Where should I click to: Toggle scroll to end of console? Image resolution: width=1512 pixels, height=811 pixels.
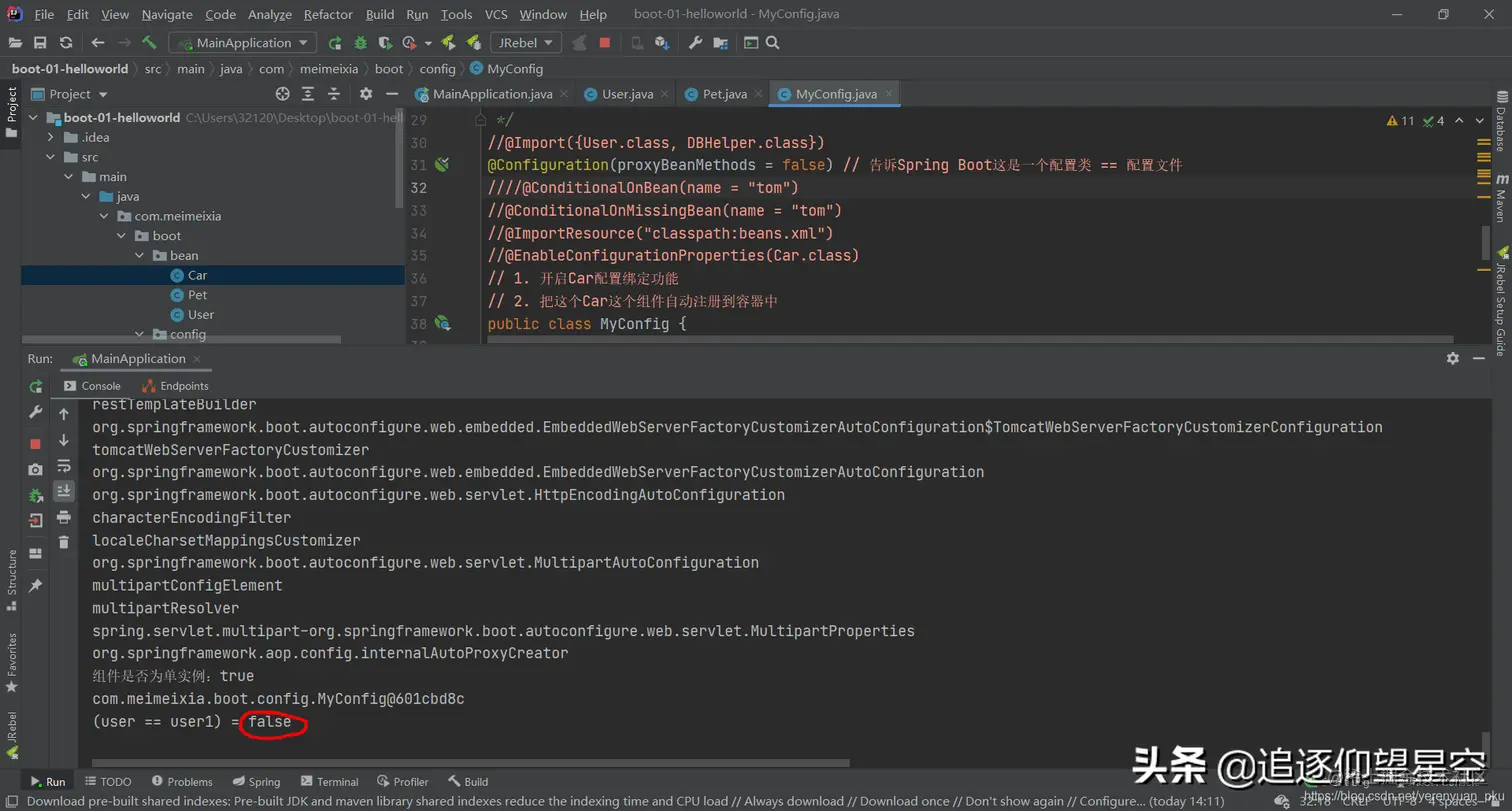(x=64, y=491)
